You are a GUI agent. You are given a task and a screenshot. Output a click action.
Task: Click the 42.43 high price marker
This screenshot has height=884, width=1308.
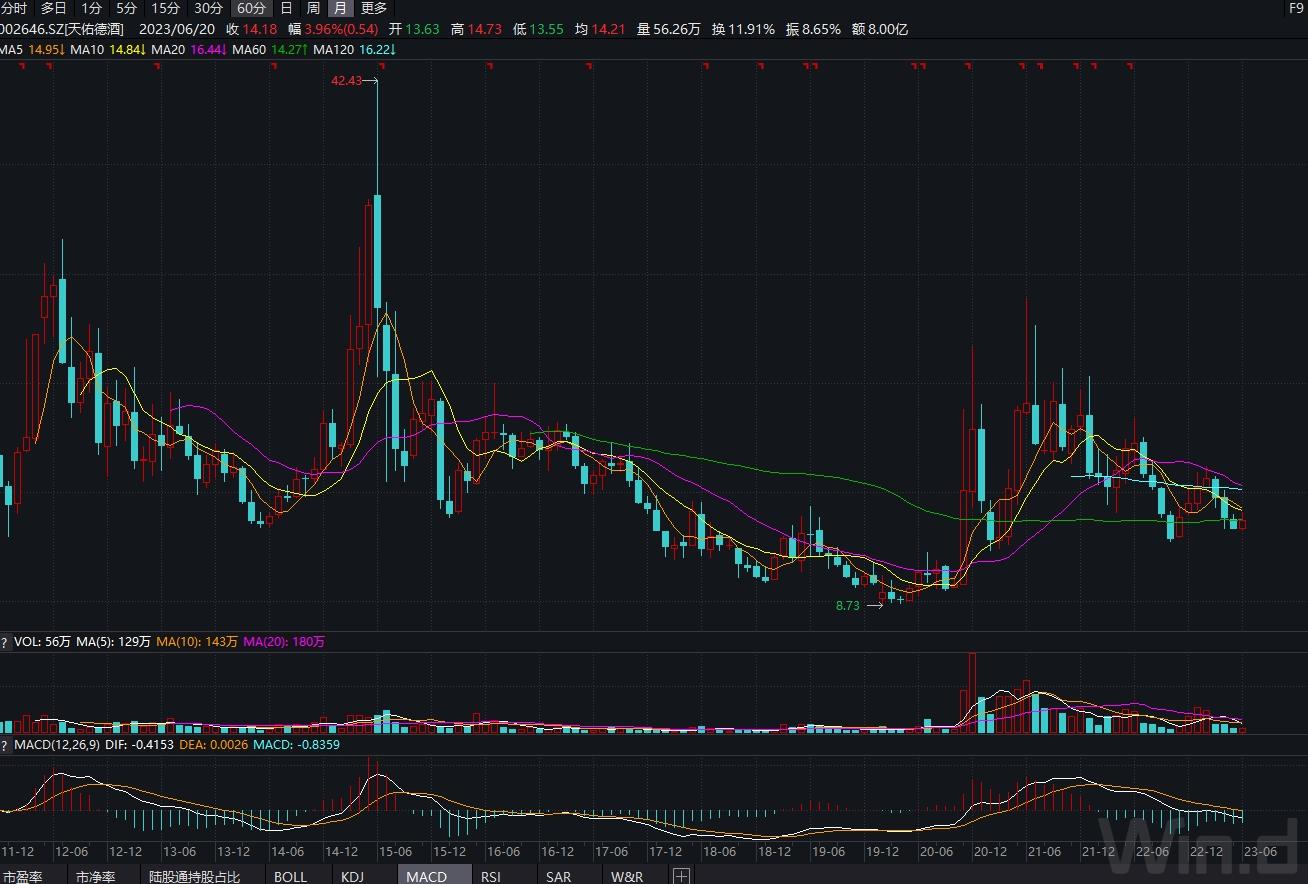click(346, 80)
